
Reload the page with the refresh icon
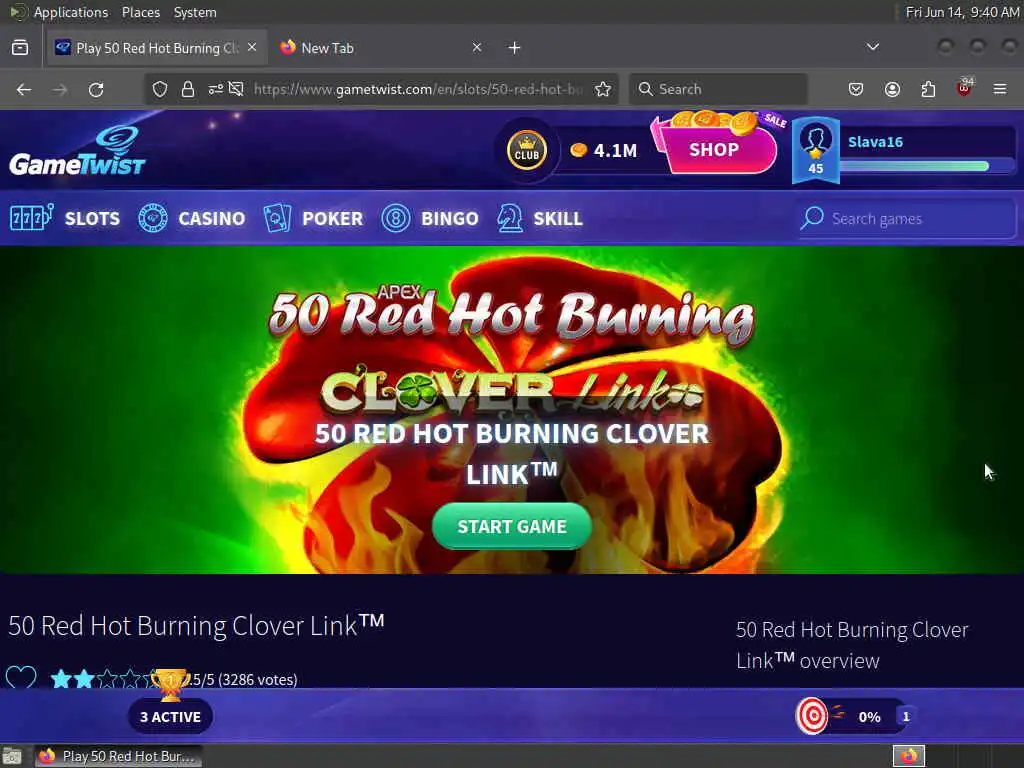coord(96,89)
